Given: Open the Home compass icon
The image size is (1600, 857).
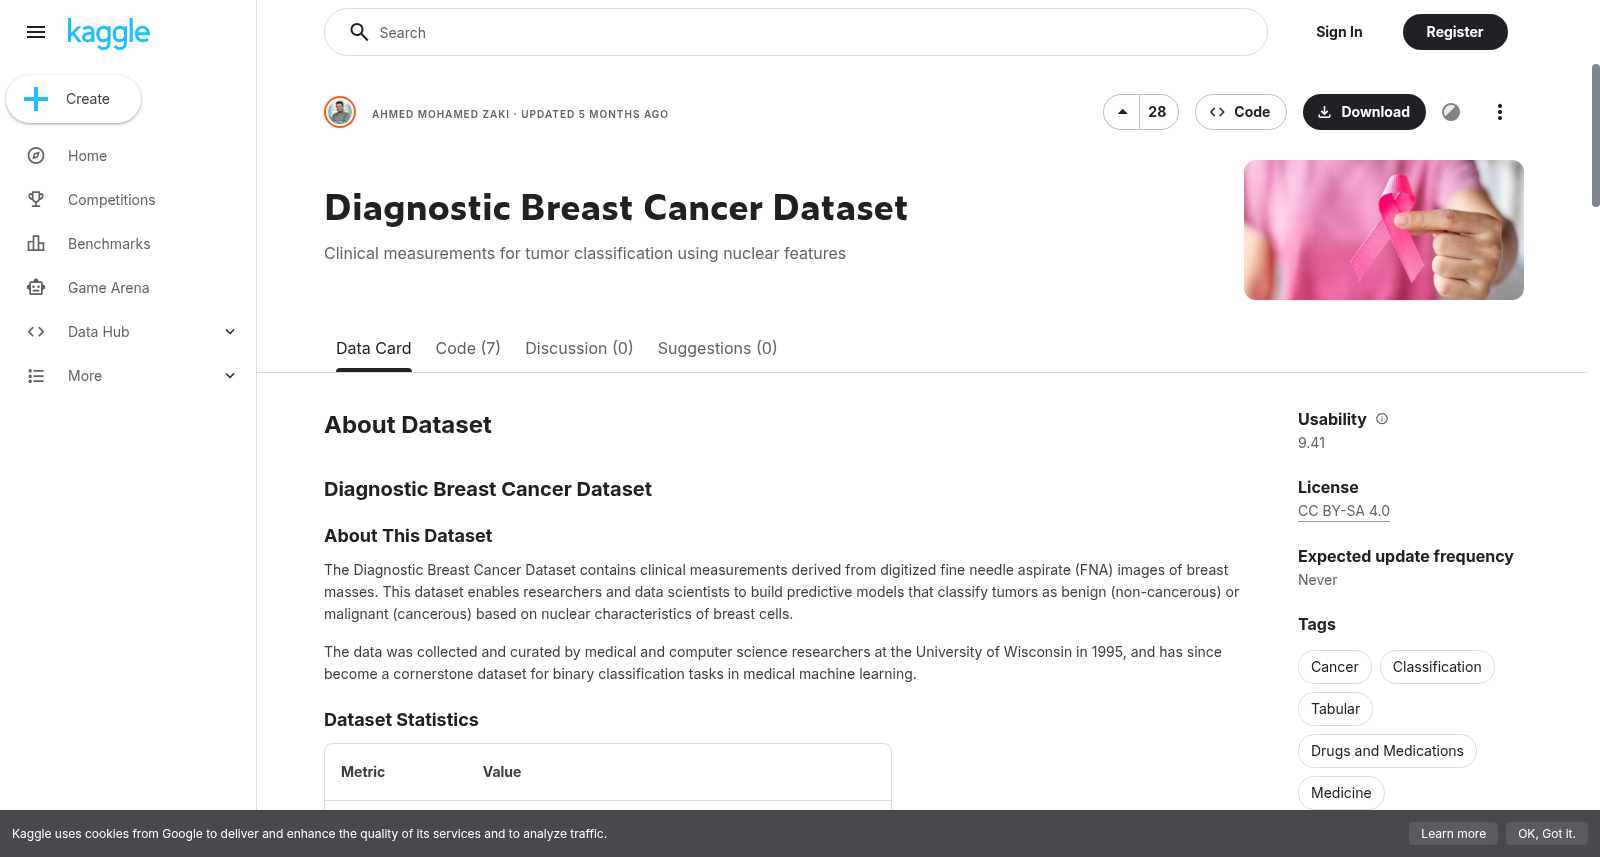Looking at the screenshot, I should [36, 156].
